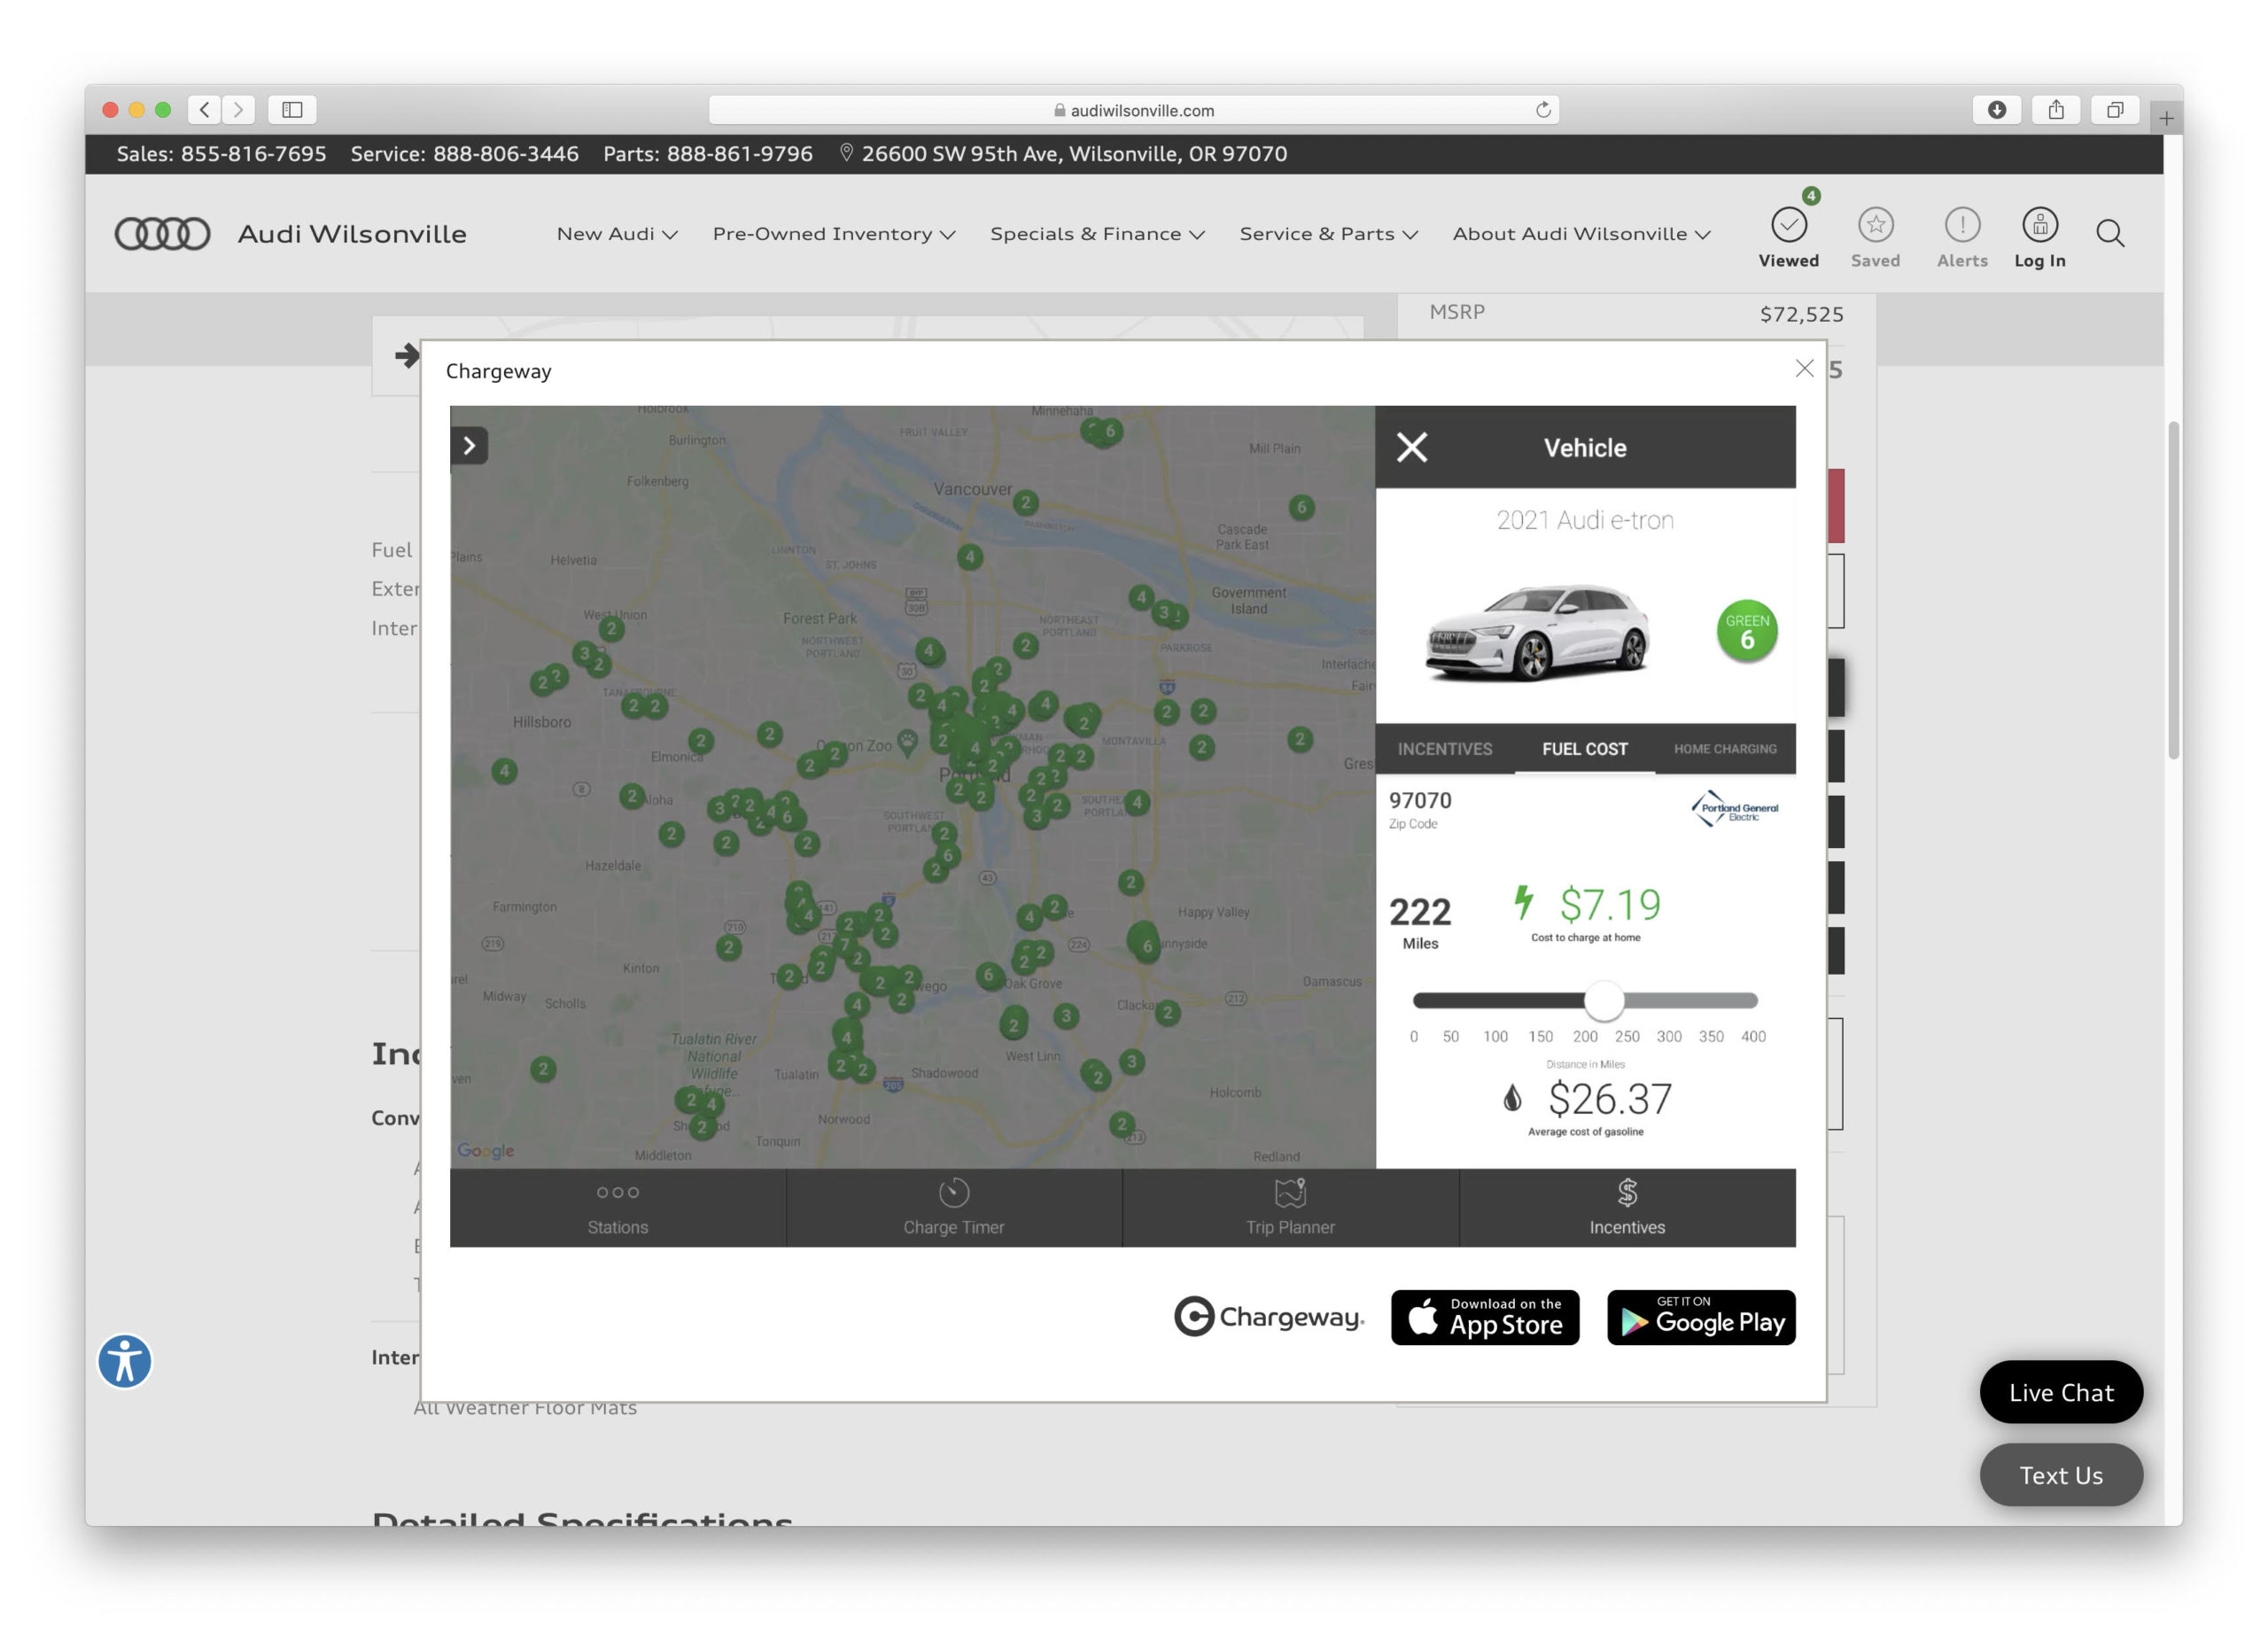Image resolution: width=2268 pixels, height=1626 pixels.
Task: Open the Google Play store badge
Action: [1701, 1317]
